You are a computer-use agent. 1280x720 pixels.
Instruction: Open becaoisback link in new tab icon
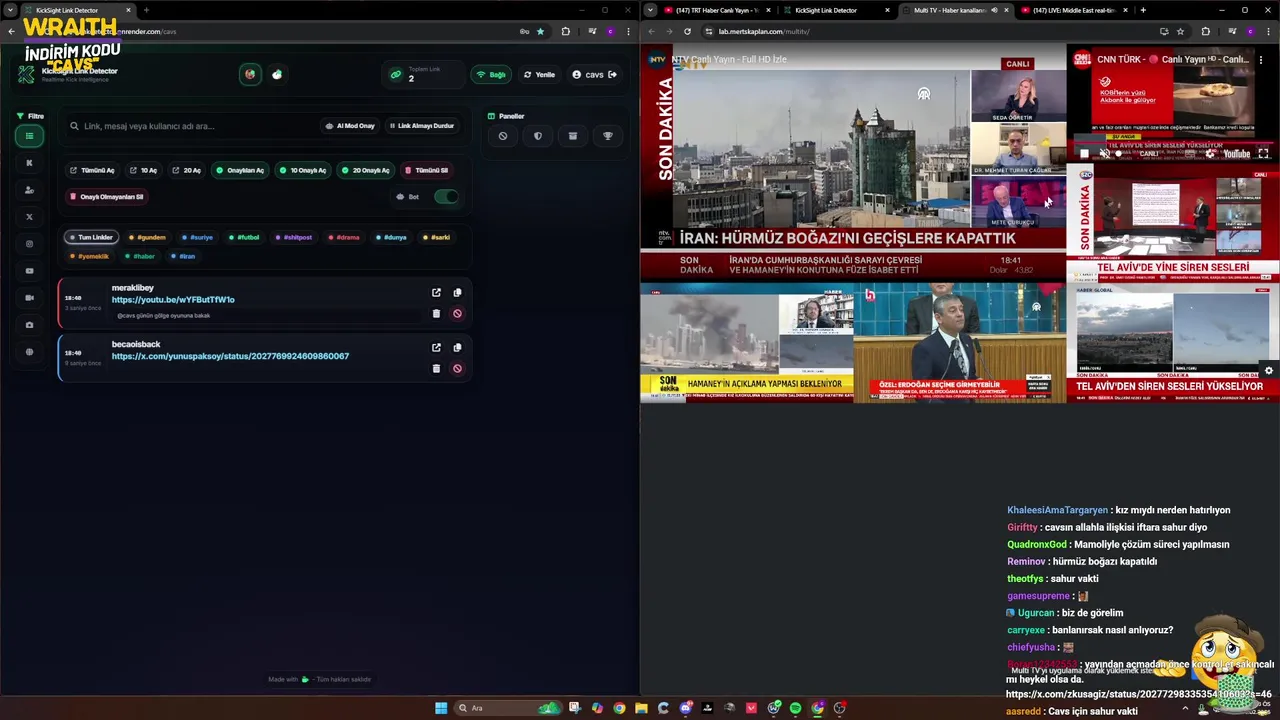(x=436, y=348)
